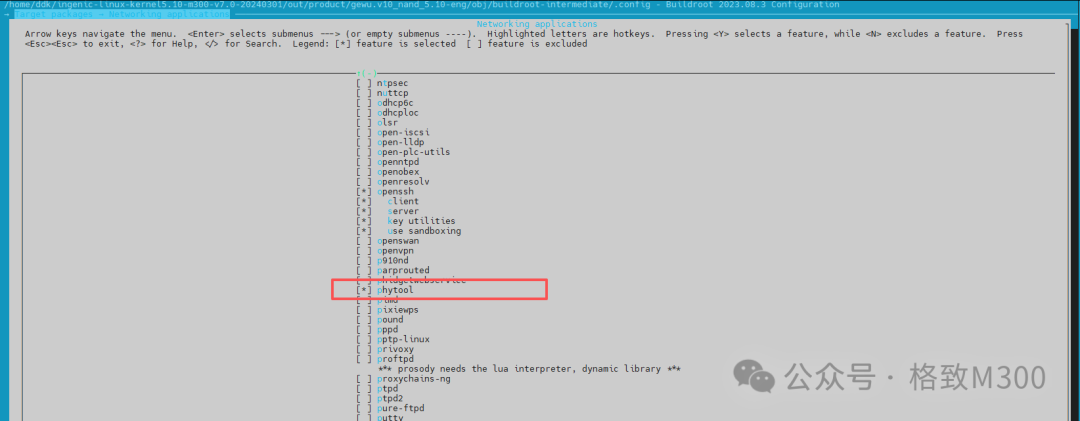Toggle the odhcp6c checkbox
This screenshot has width=1080, height=421.
tap(364, 103)
